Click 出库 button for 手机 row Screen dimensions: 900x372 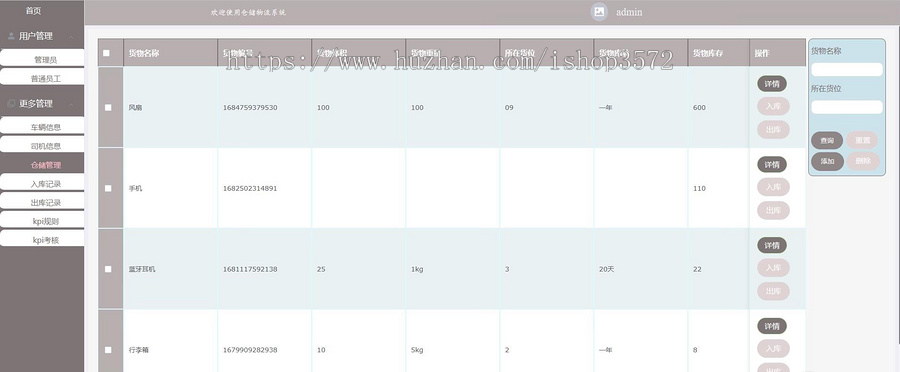[x=773, y=211]
